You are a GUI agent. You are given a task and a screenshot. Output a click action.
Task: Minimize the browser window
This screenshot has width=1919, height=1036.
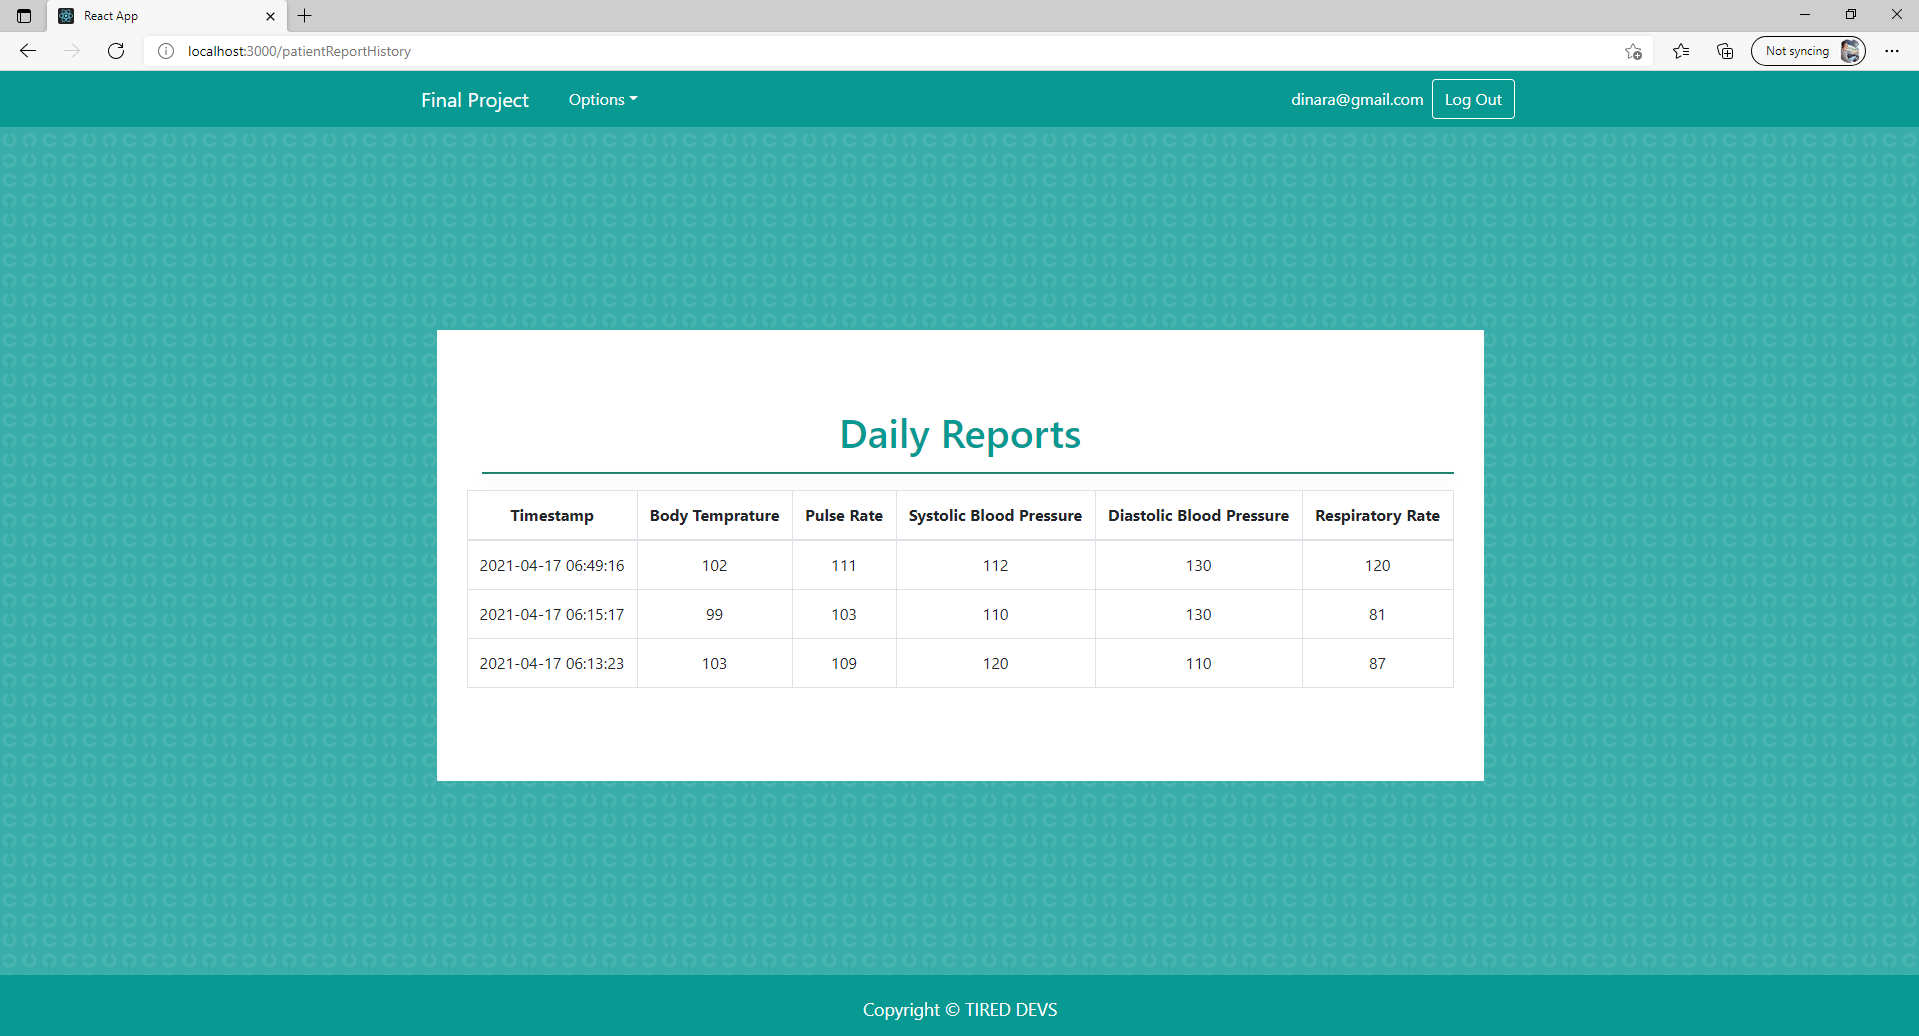coord(1805,15)
